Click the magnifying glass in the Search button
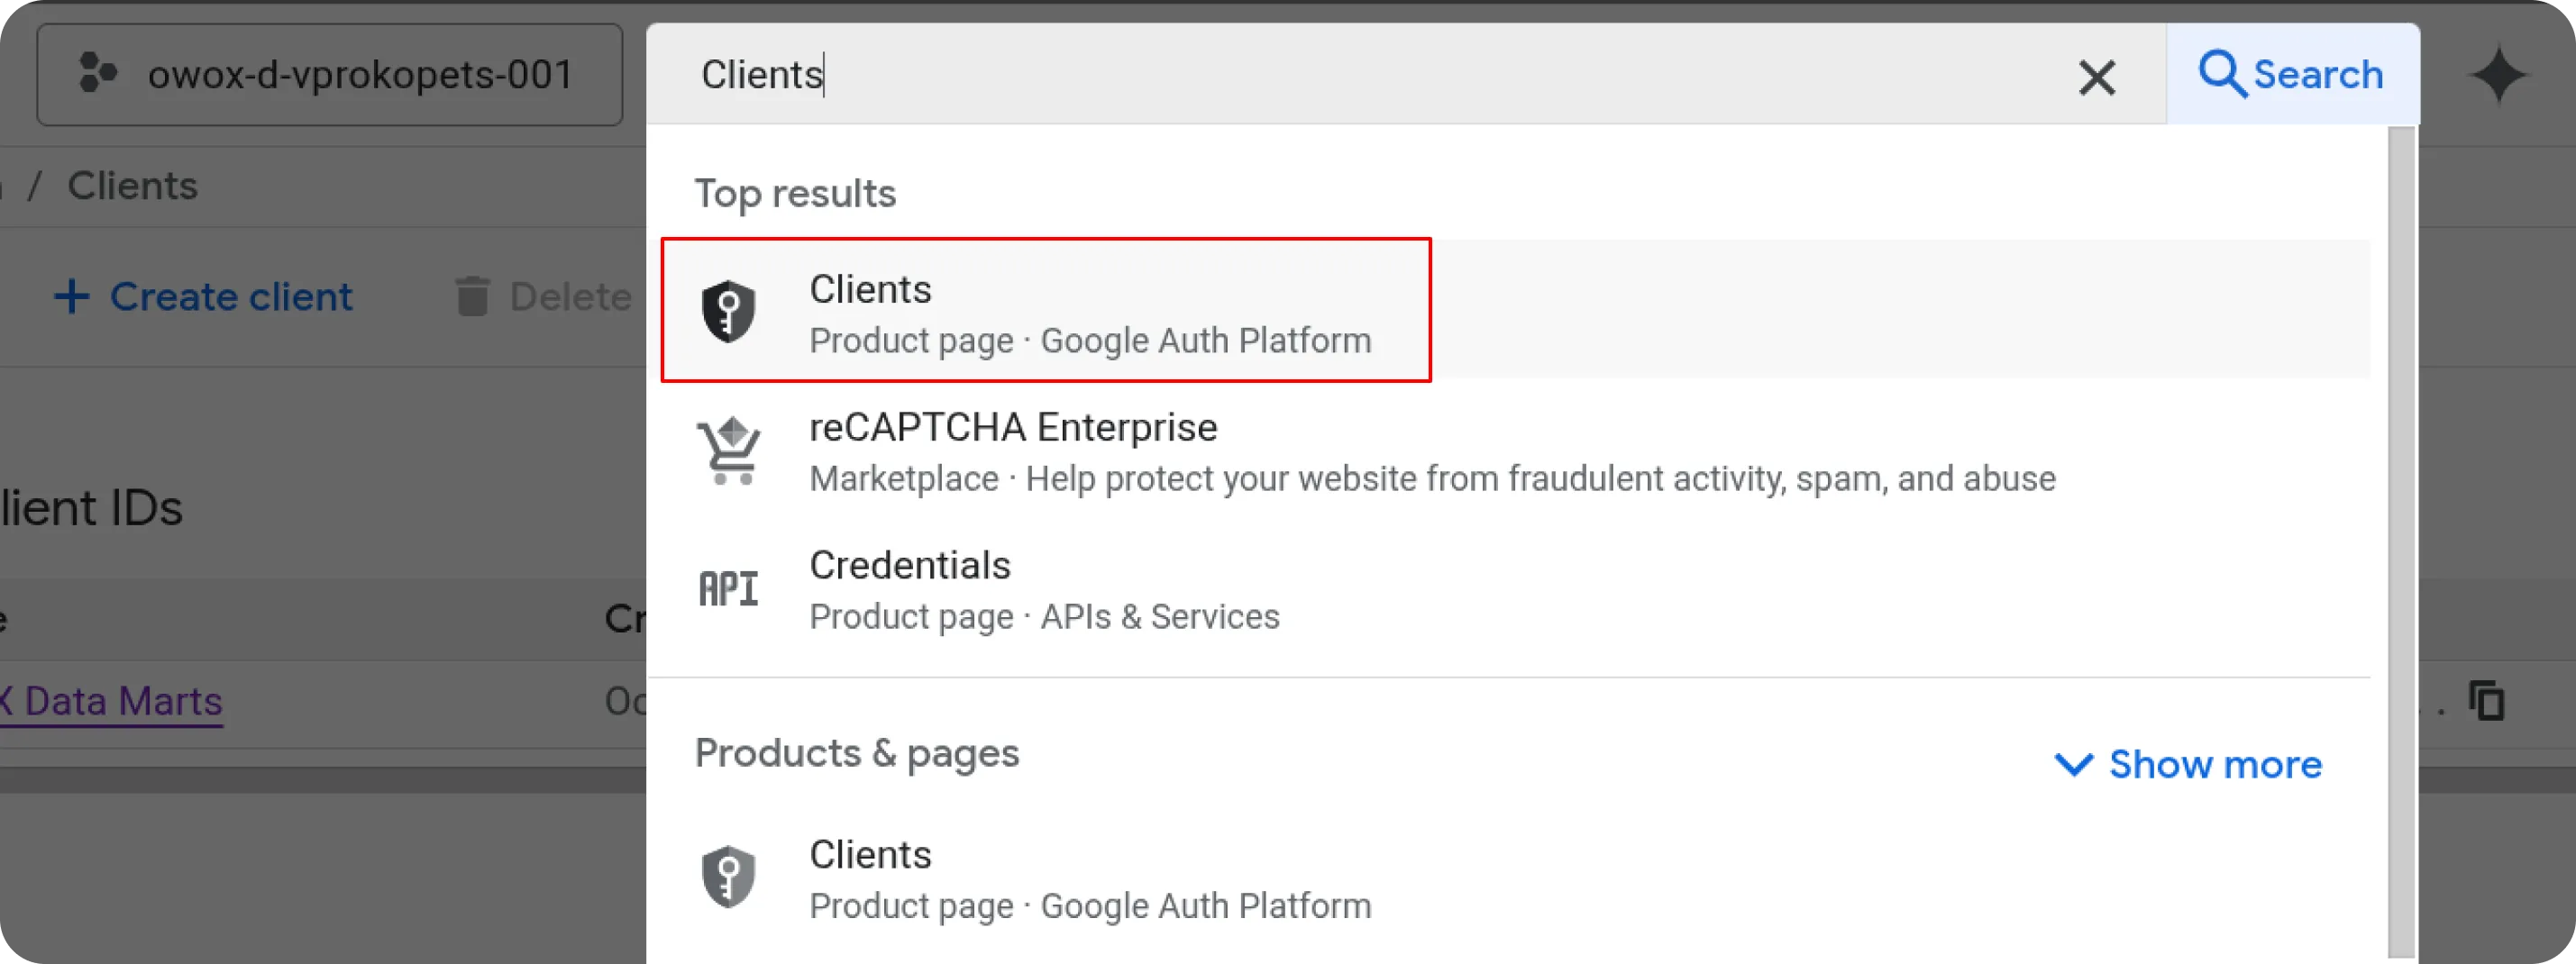This screenshot has width=2576, height=964. point(2222,73)
